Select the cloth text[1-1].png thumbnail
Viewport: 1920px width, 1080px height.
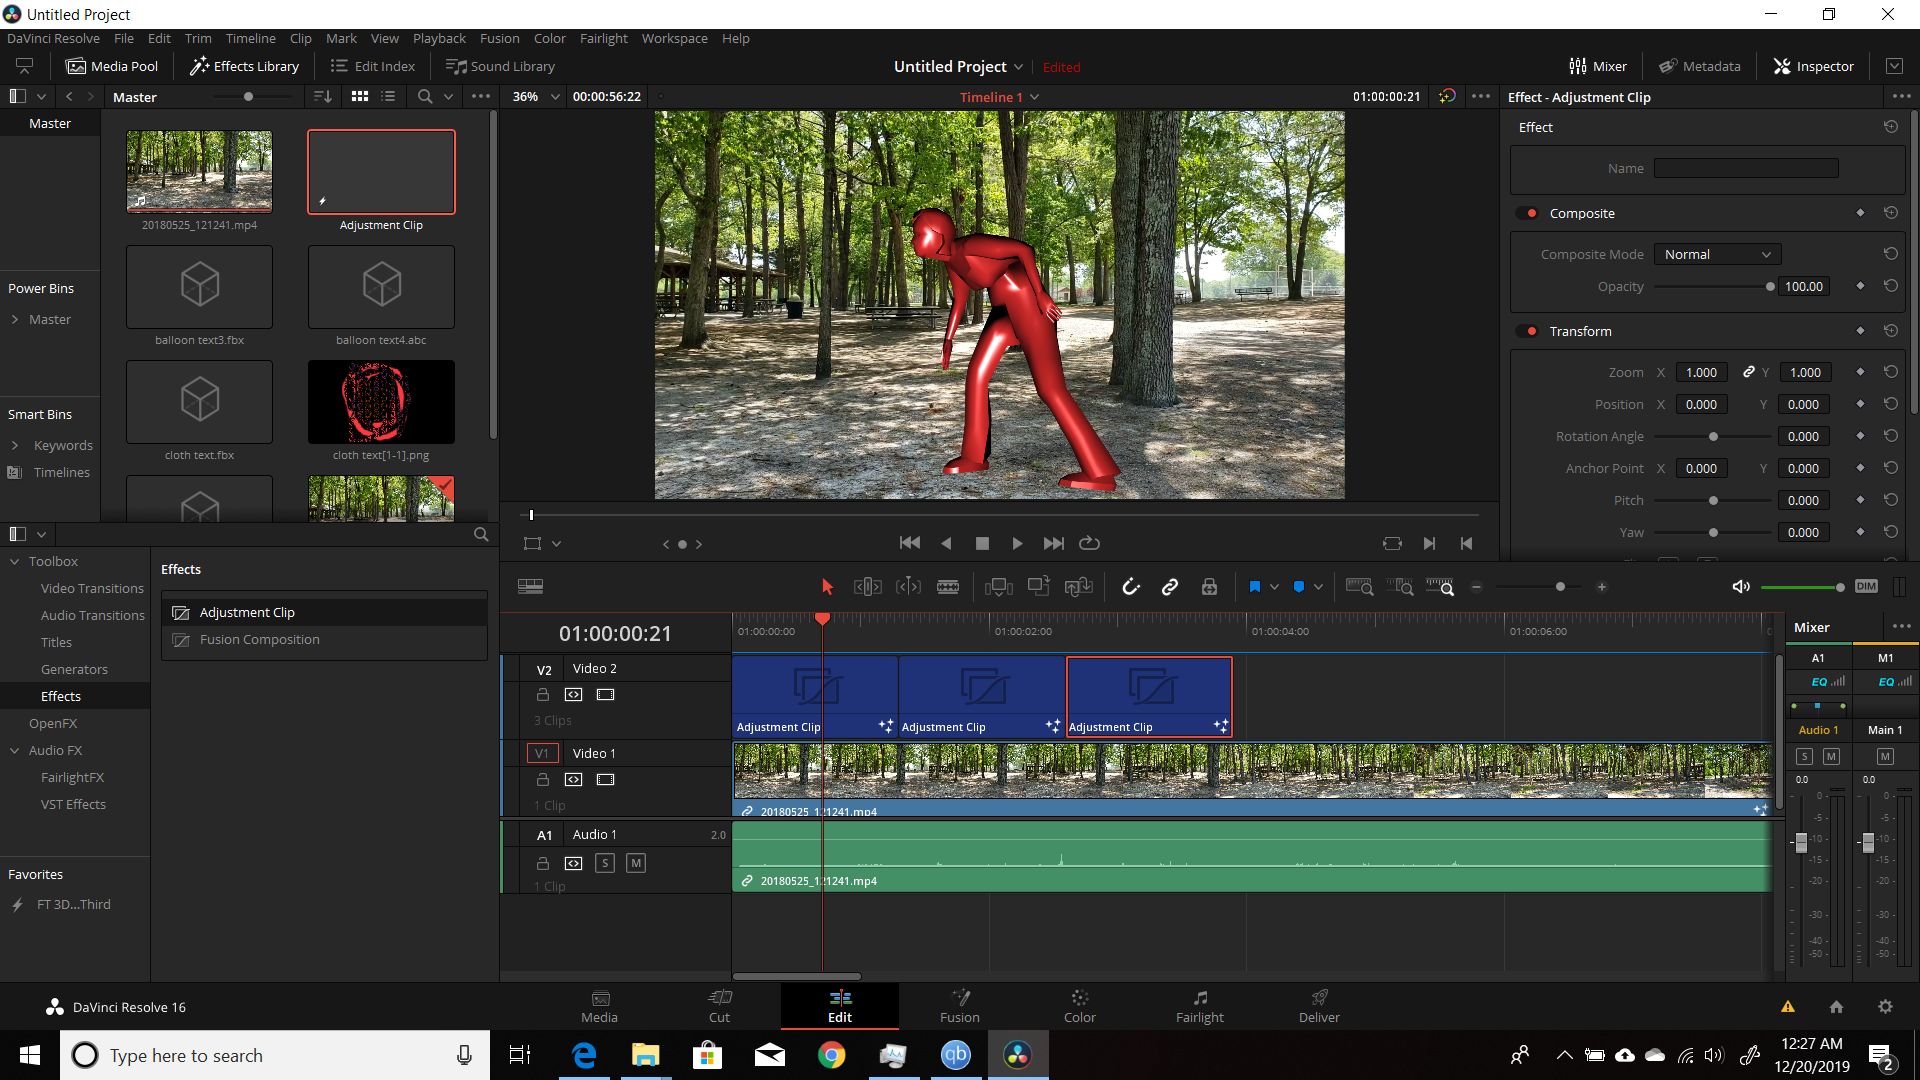point(381,402)
